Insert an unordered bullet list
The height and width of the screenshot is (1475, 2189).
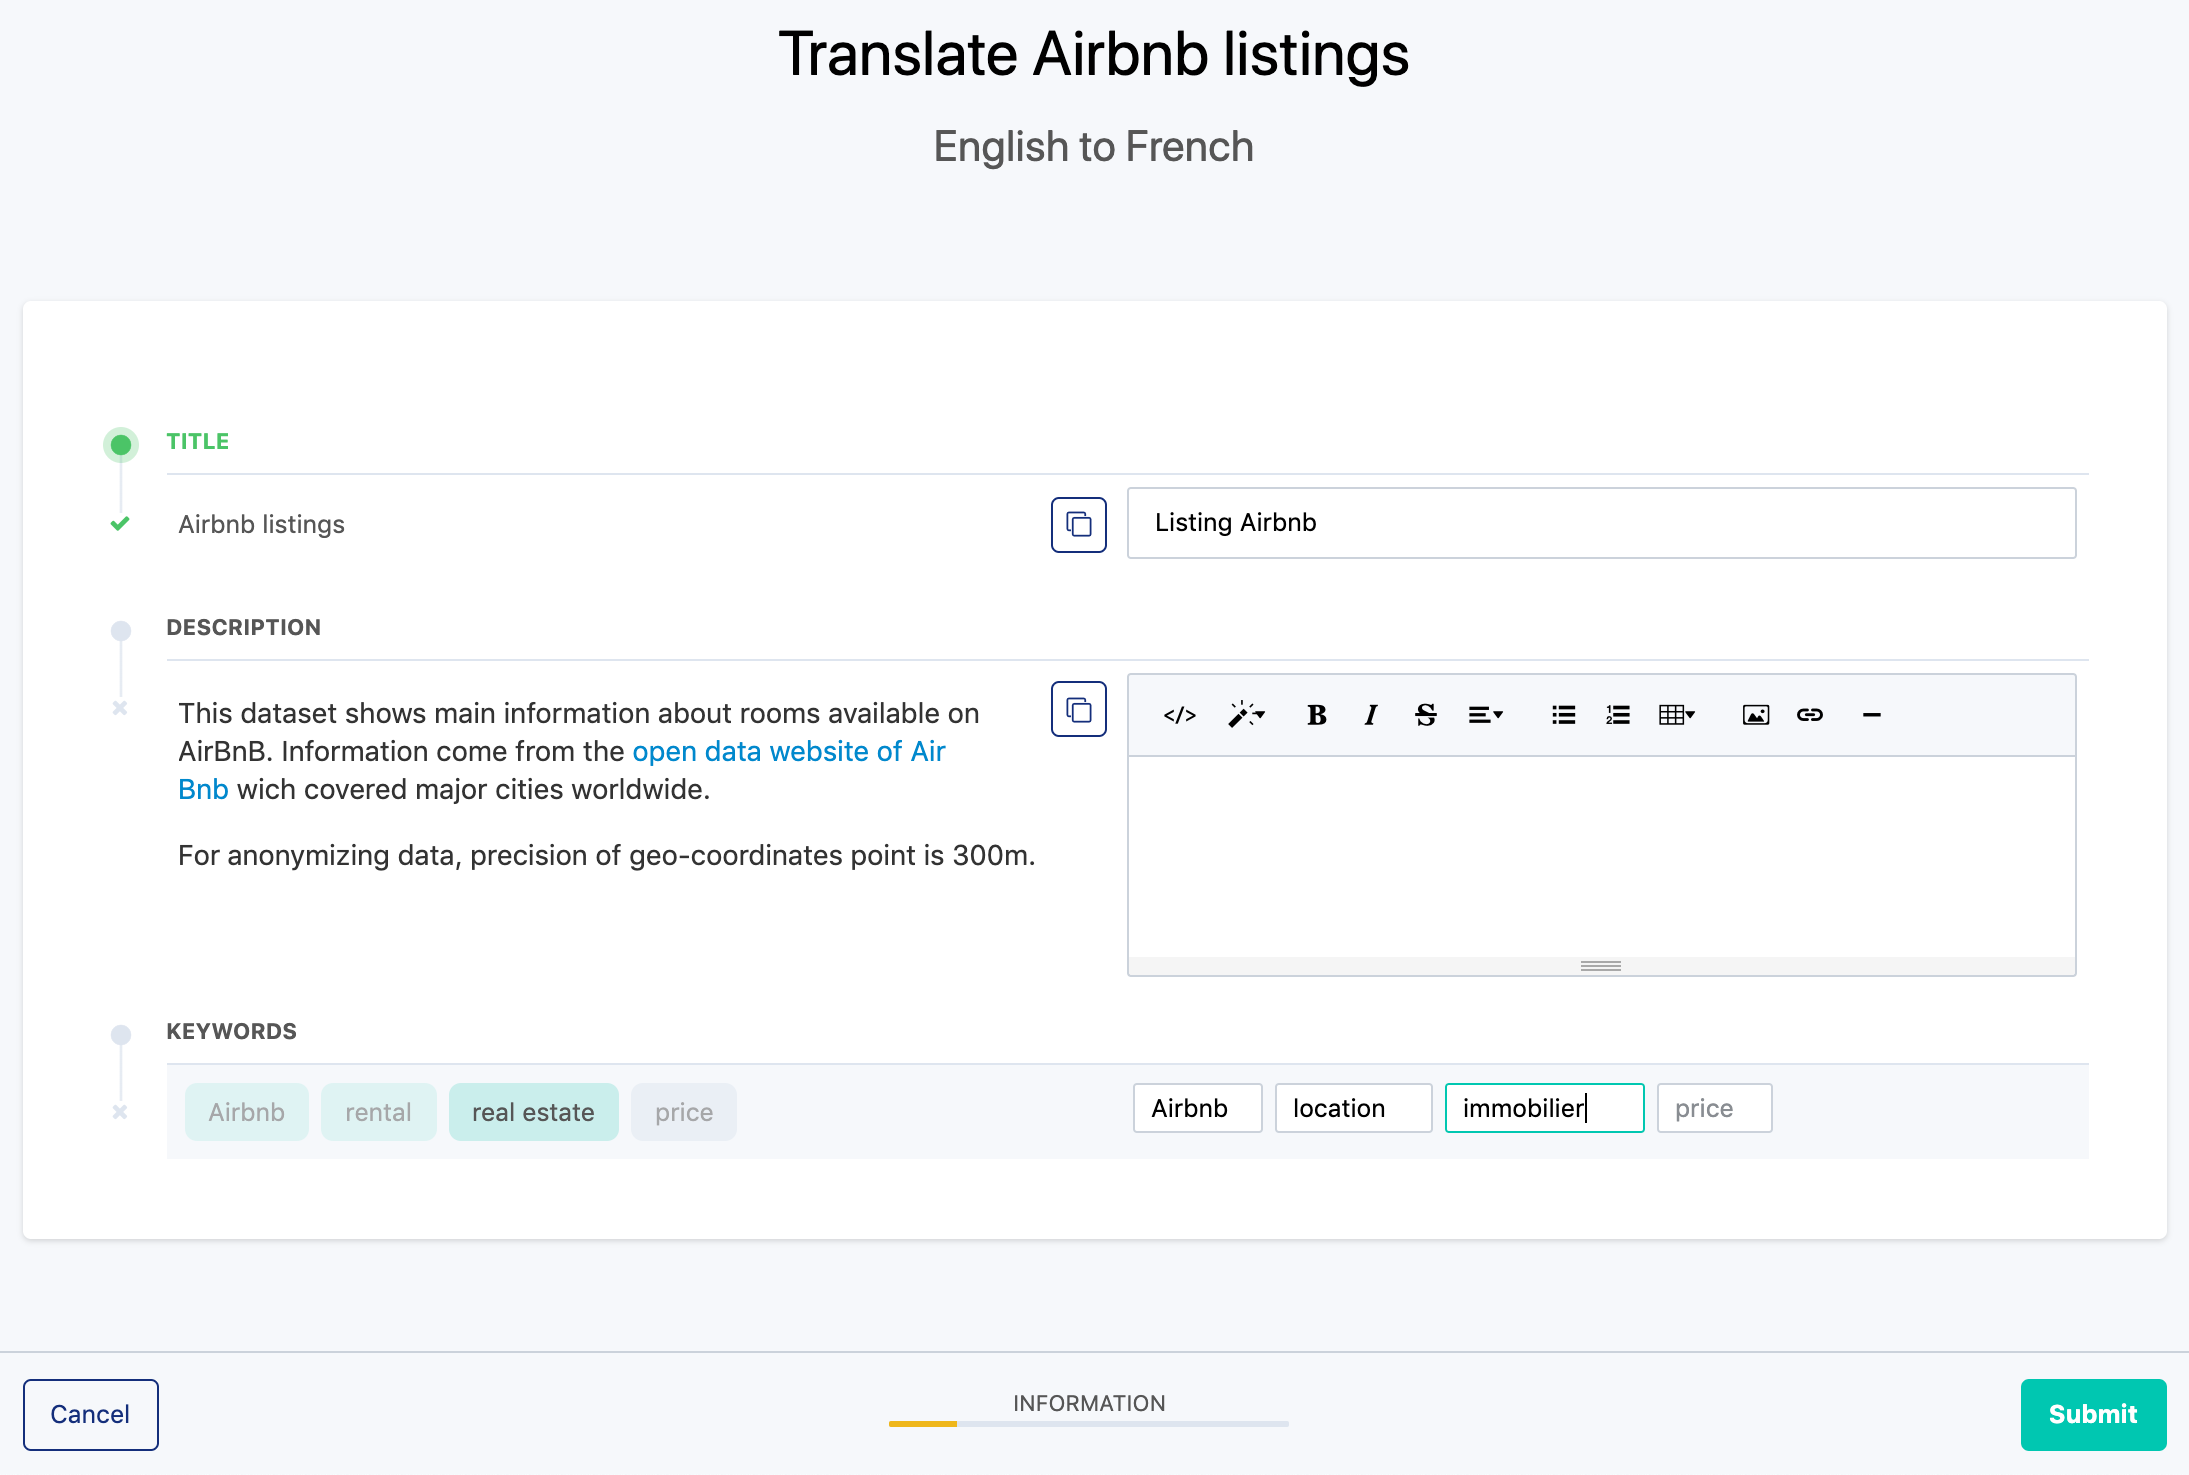[x=1563, y=715]
